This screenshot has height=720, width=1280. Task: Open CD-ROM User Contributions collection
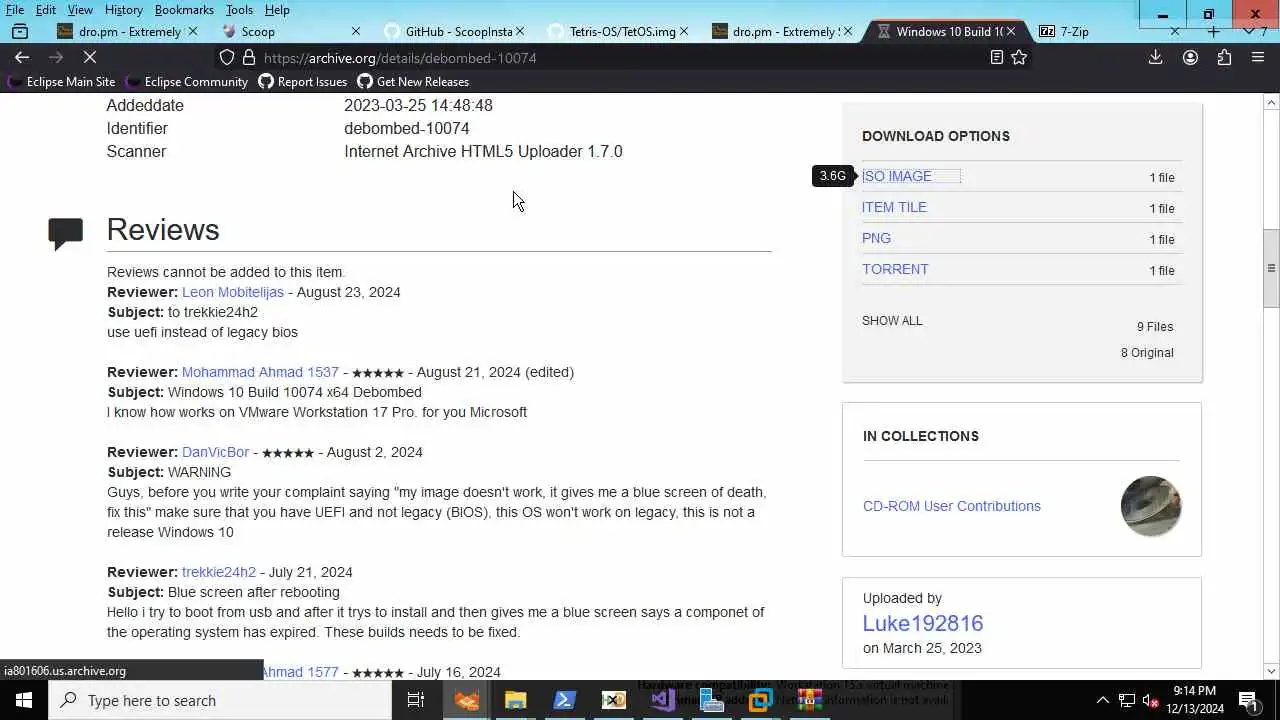tap(952, 506)
